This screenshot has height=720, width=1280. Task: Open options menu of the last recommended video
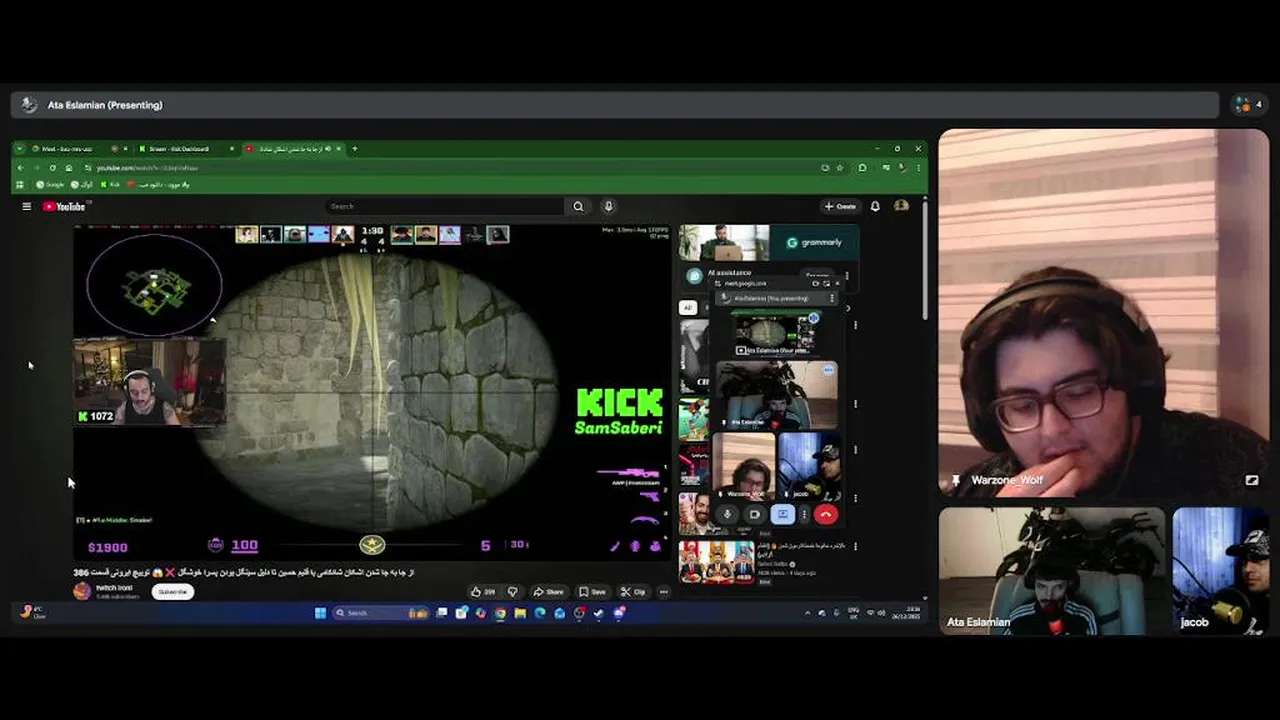855,547
